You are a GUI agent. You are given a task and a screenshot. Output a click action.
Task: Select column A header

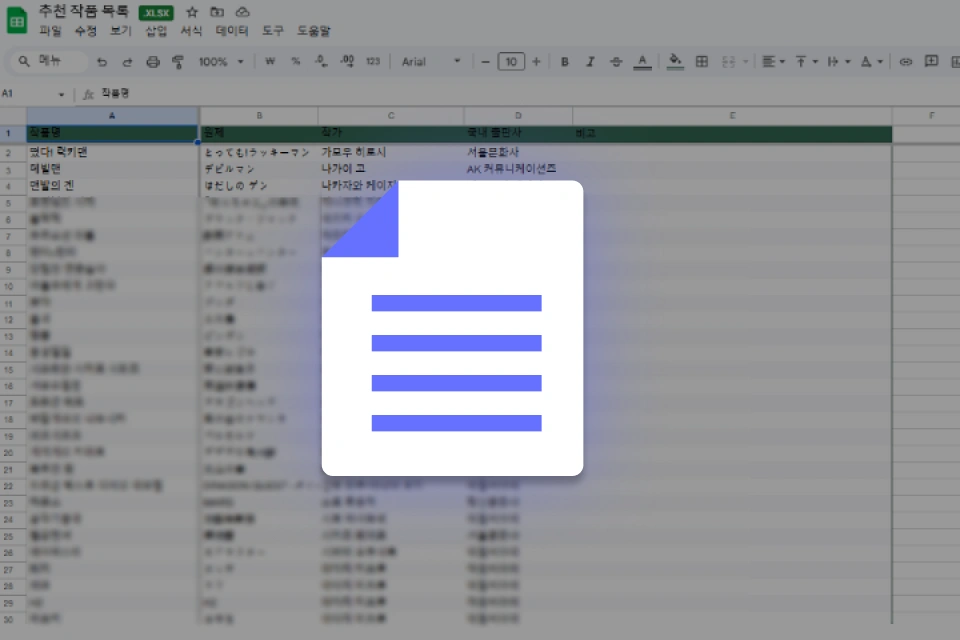point(112,116)
